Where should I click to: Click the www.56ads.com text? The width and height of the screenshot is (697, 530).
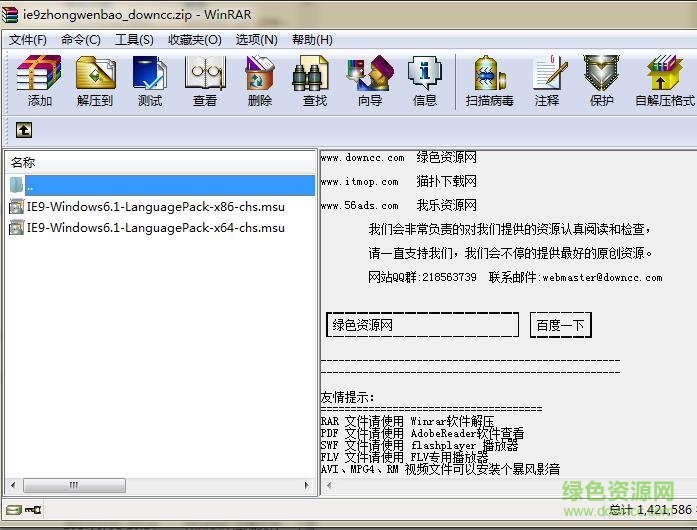359,205
